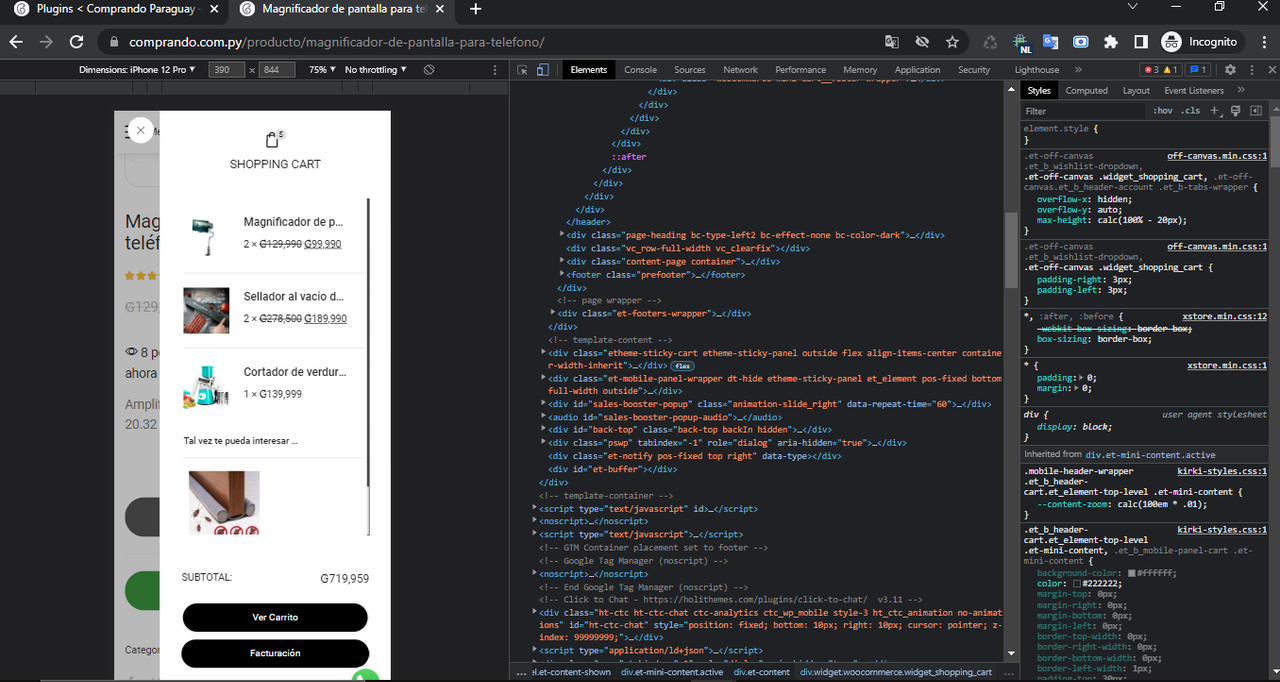Expand the et-footers-wrapper div node

(x=553, y=313)
